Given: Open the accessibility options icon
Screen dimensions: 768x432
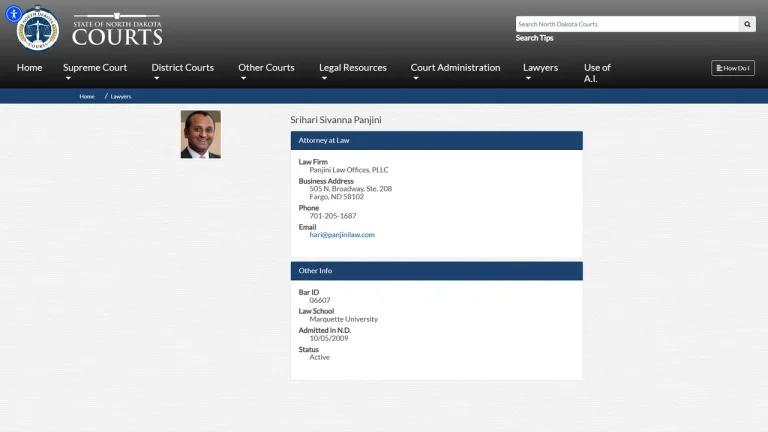Looking at the screenshot, I should tap(14, 14).
